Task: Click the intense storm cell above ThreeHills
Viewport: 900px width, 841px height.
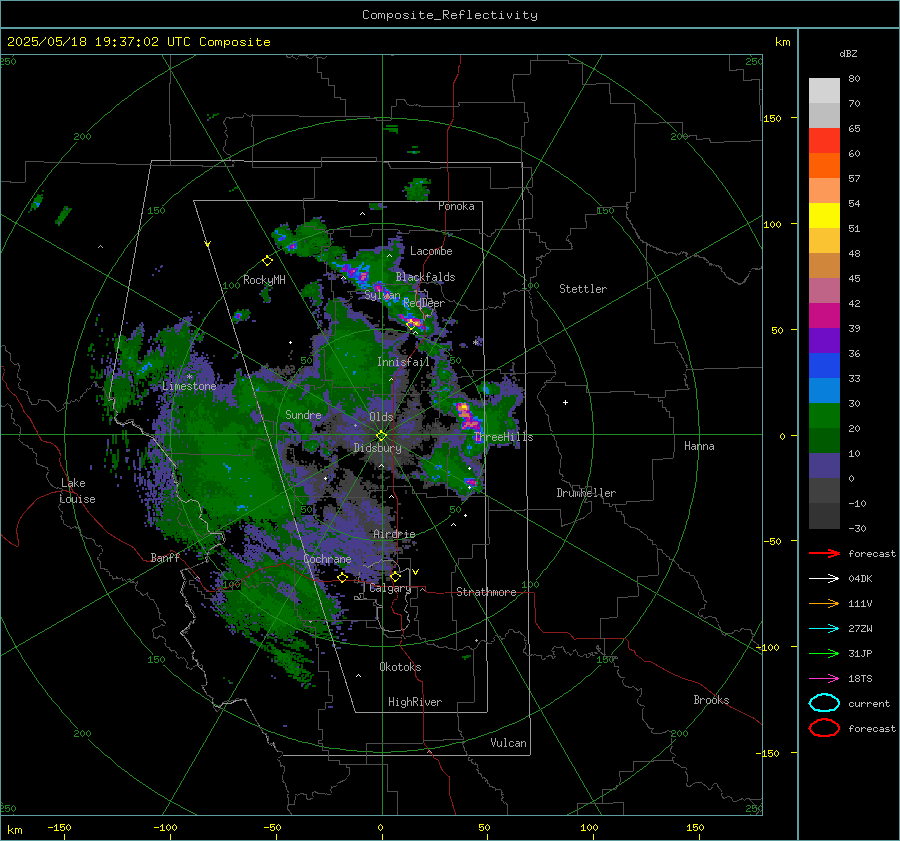Action: [x=468, y=417]
